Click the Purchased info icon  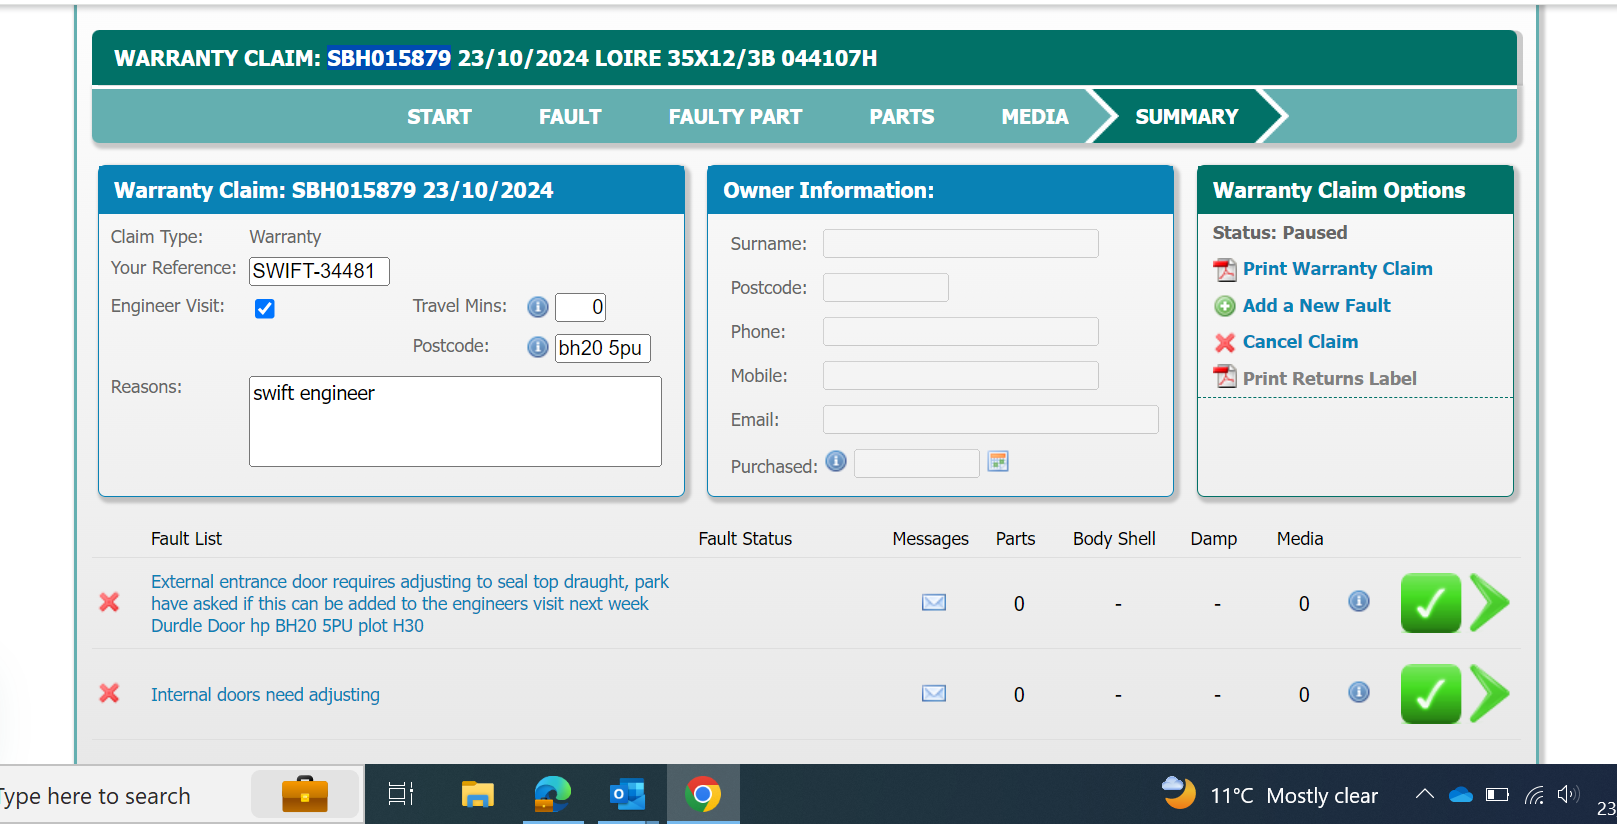pyautogui.click(x=836, y=461)
